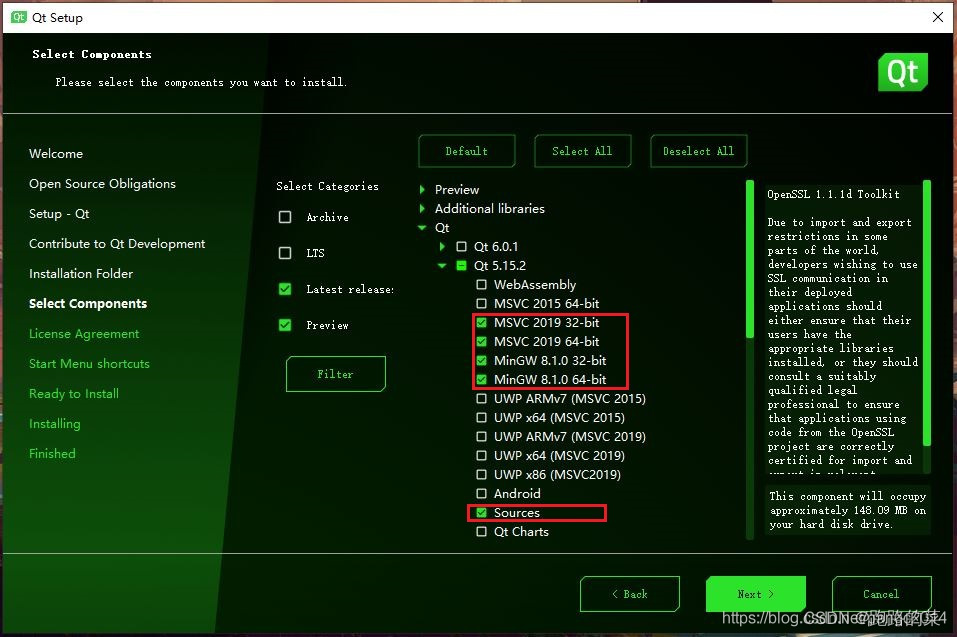Click the Select All button
Screen dimensions: 957x637
pyautogui.click(x=582, y=151)
